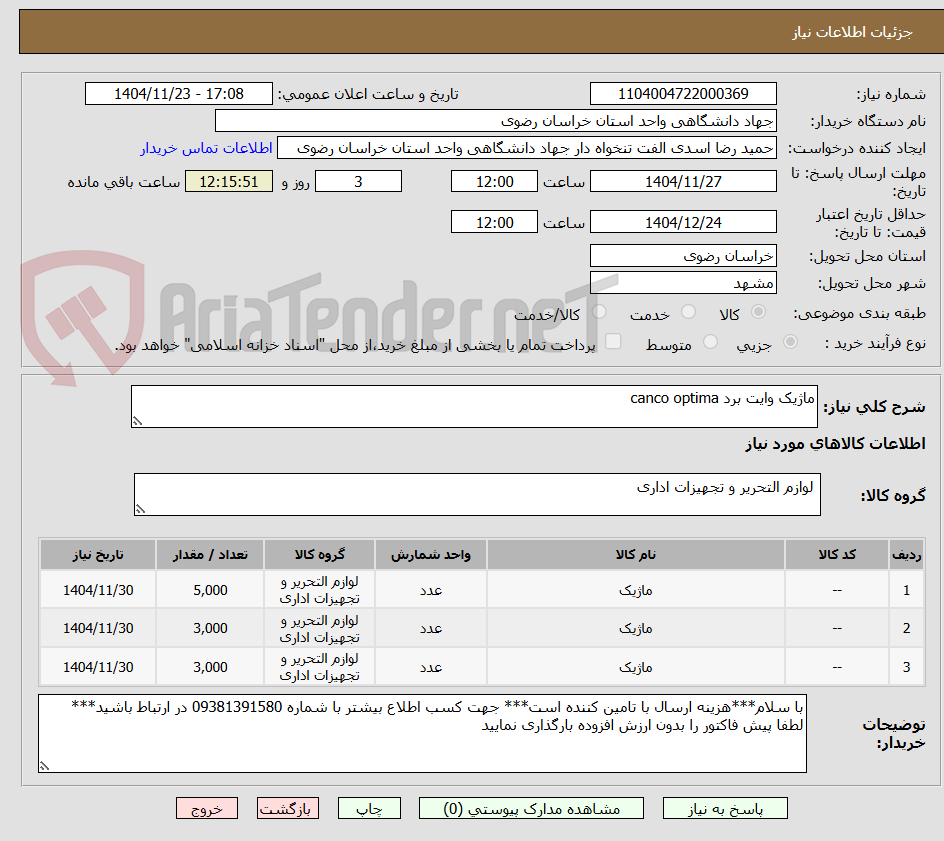Screen dimensions: 944x841
Task: Click the ردیف column header
Action: [906, 554]
